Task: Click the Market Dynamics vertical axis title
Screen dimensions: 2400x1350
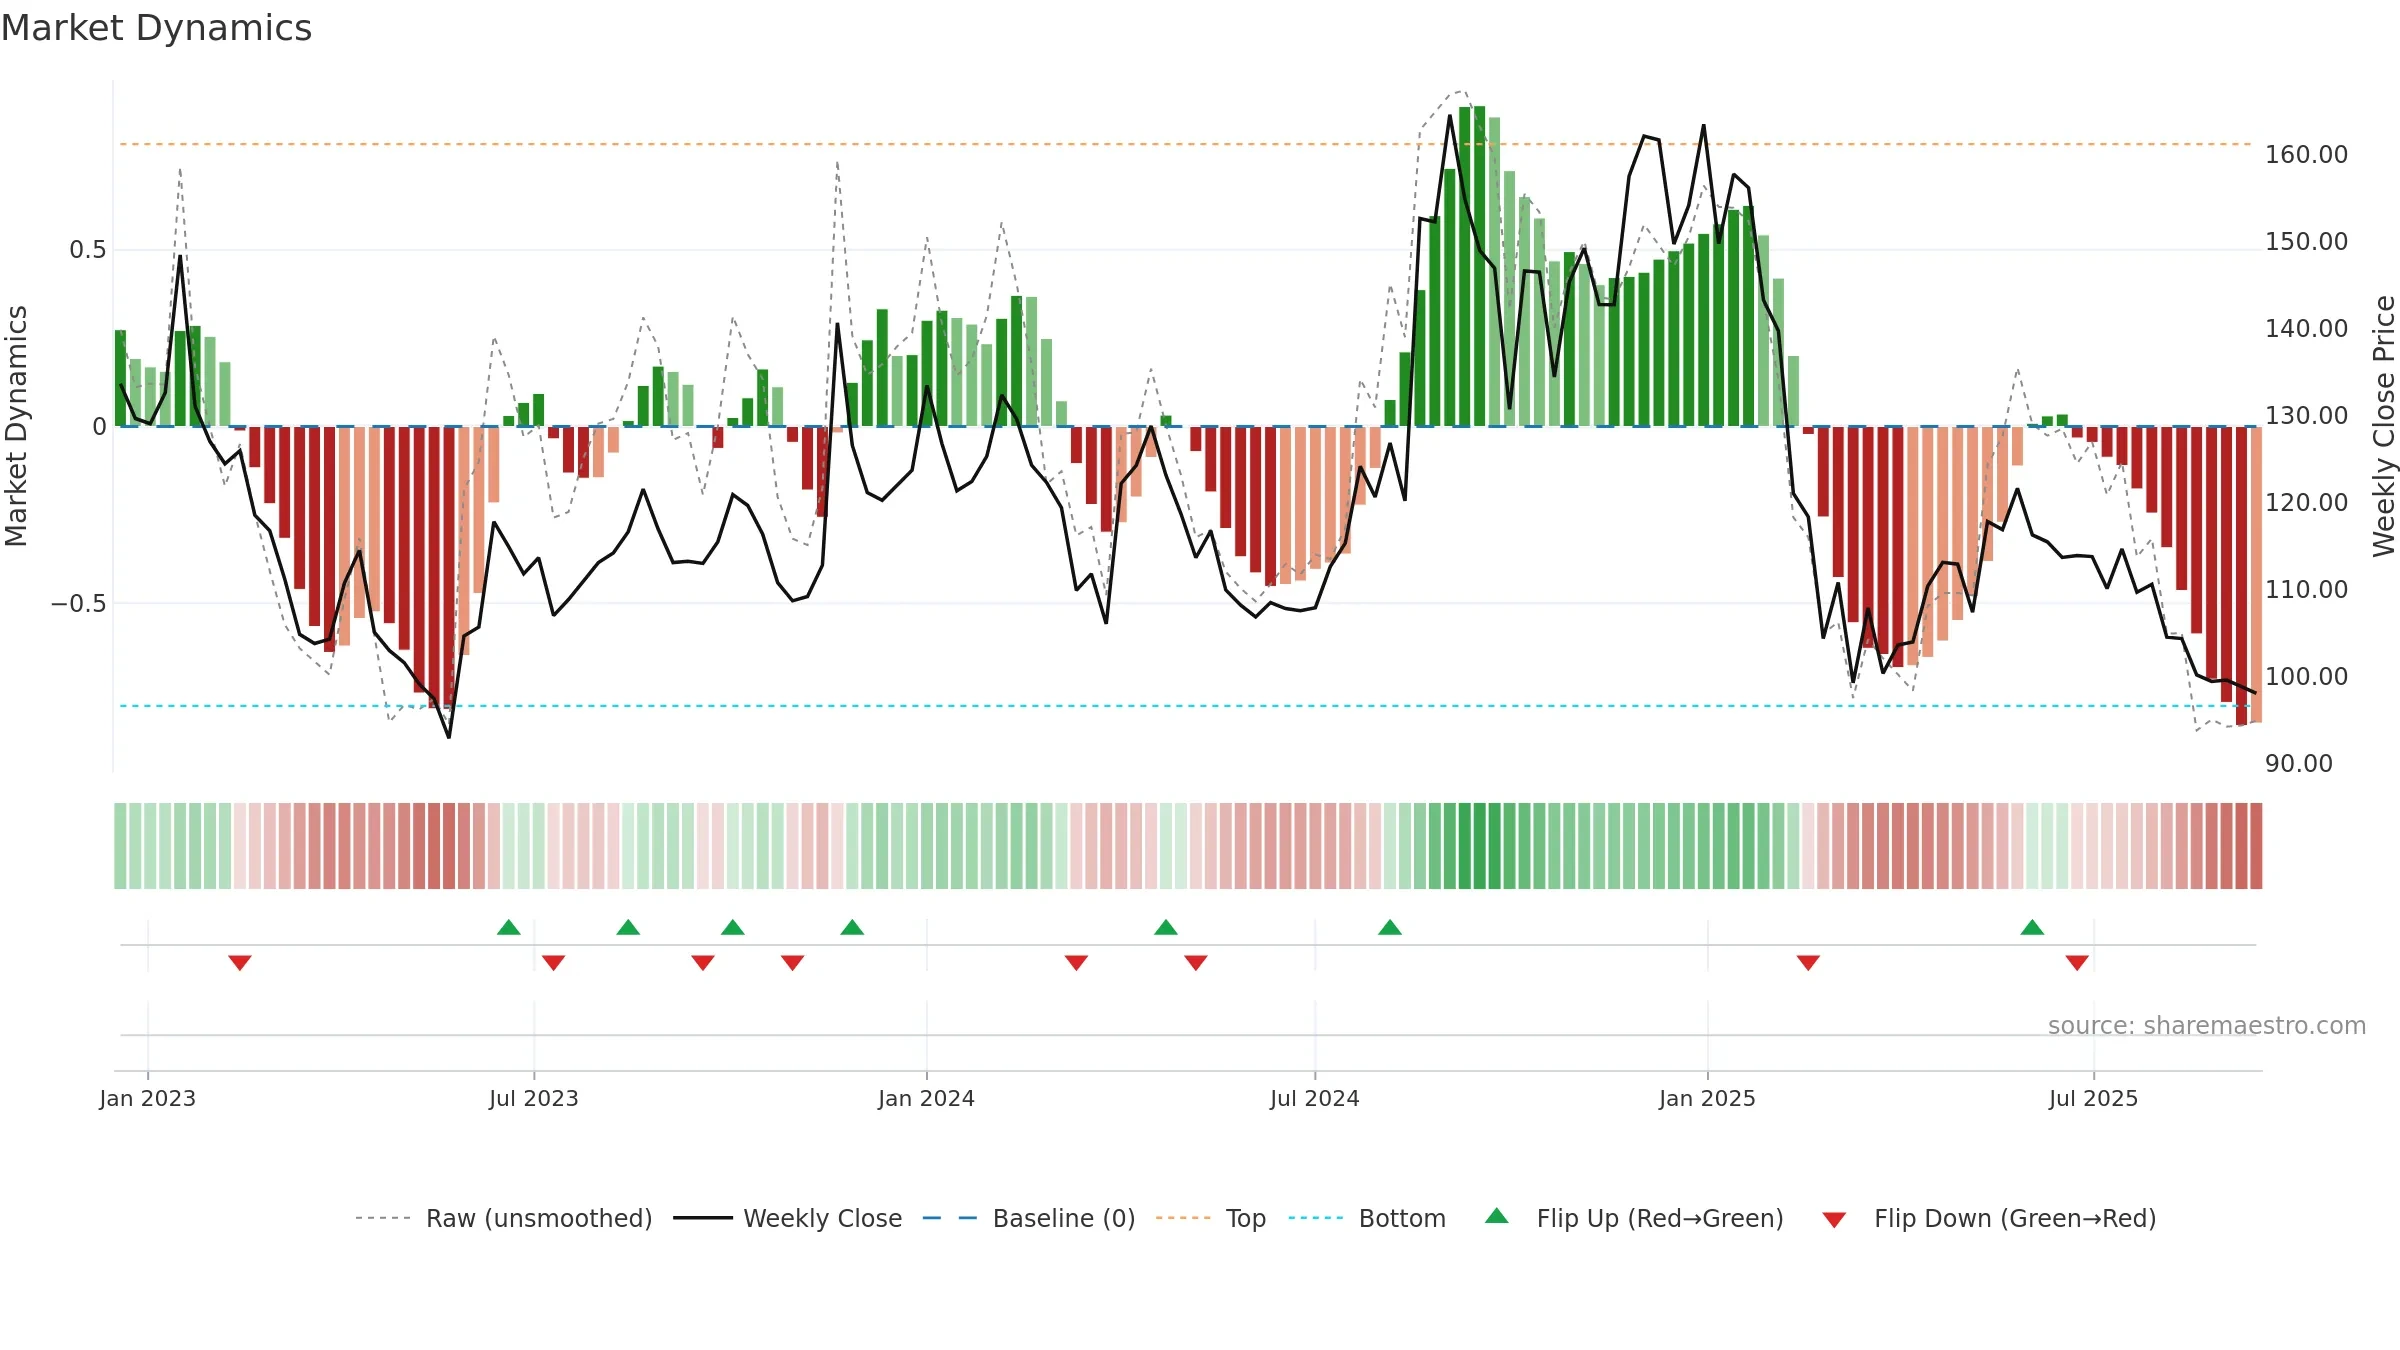Action: (16, 426)
